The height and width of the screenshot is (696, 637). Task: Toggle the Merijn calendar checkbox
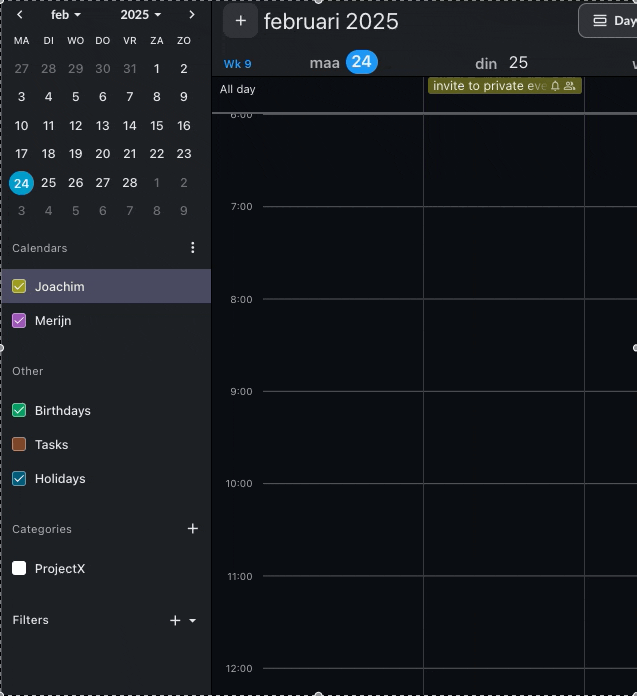(x=19, y=321)
